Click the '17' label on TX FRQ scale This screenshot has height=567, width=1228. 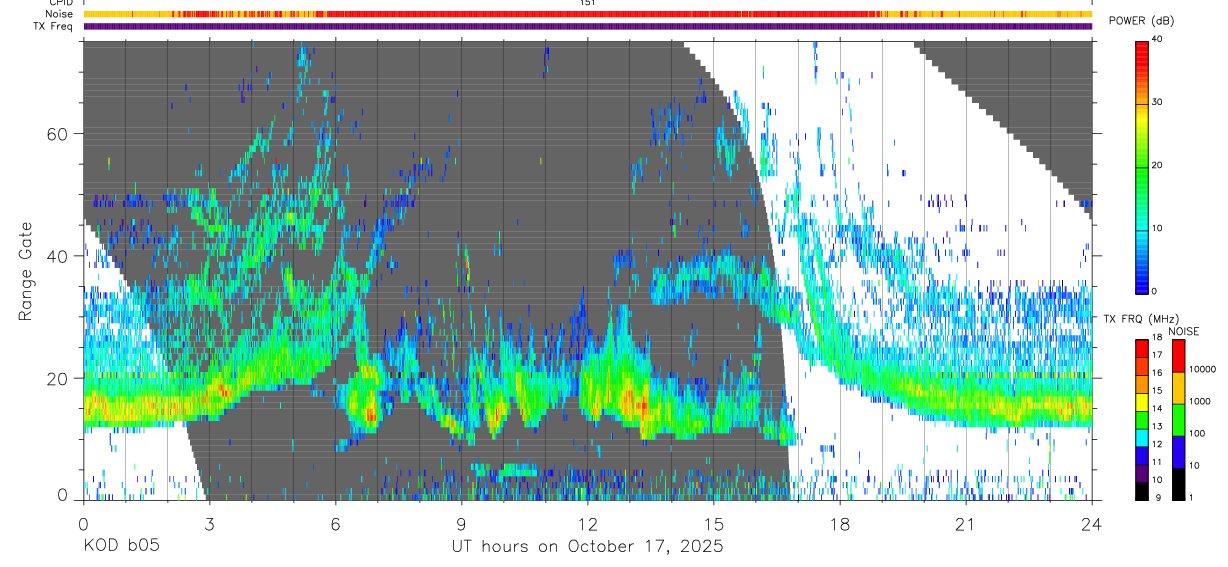click(1157, 355)
